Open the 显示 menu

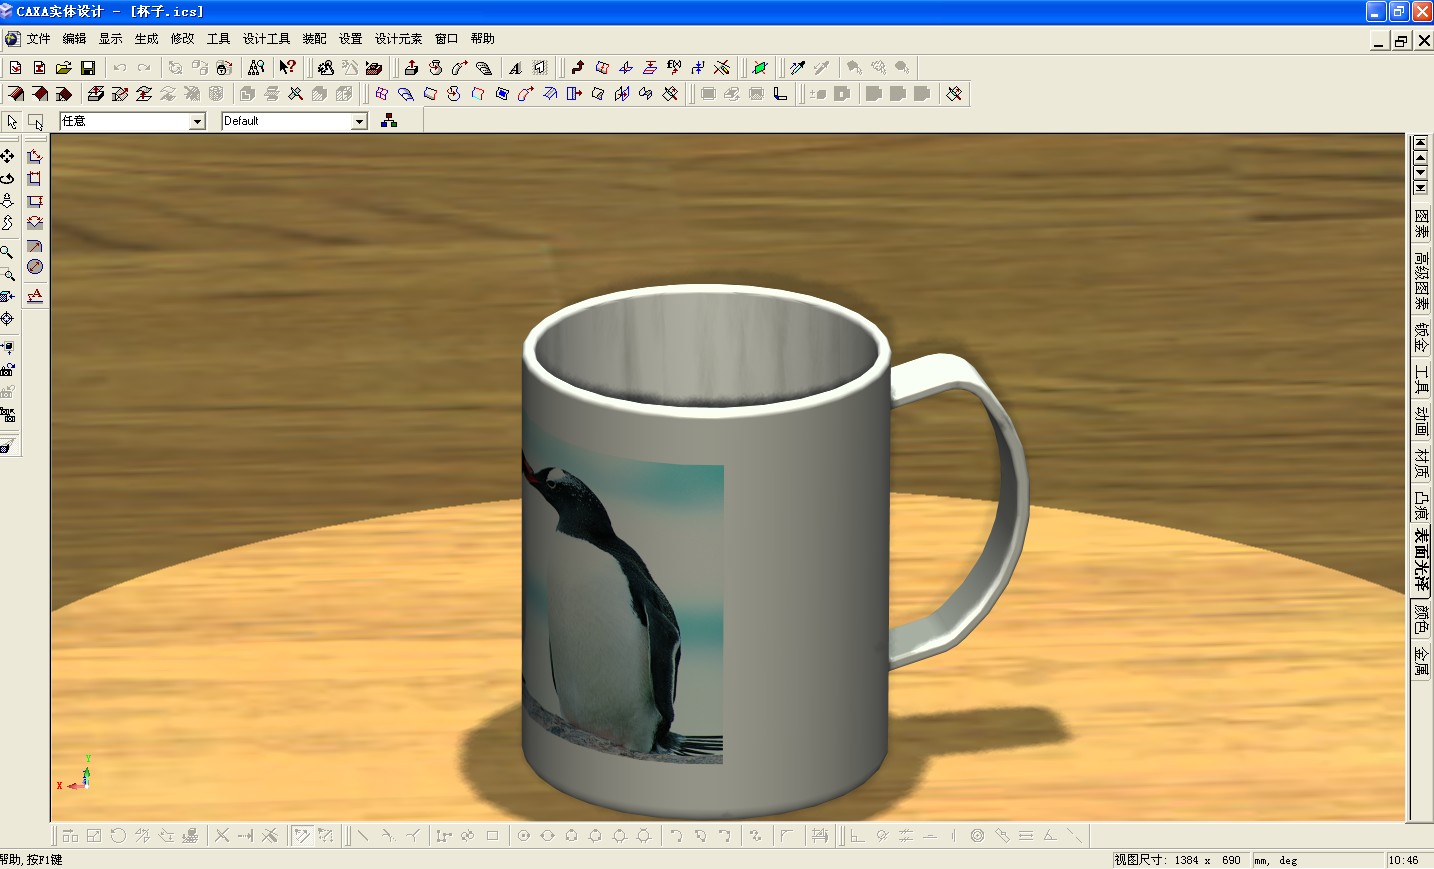point(110,39)
